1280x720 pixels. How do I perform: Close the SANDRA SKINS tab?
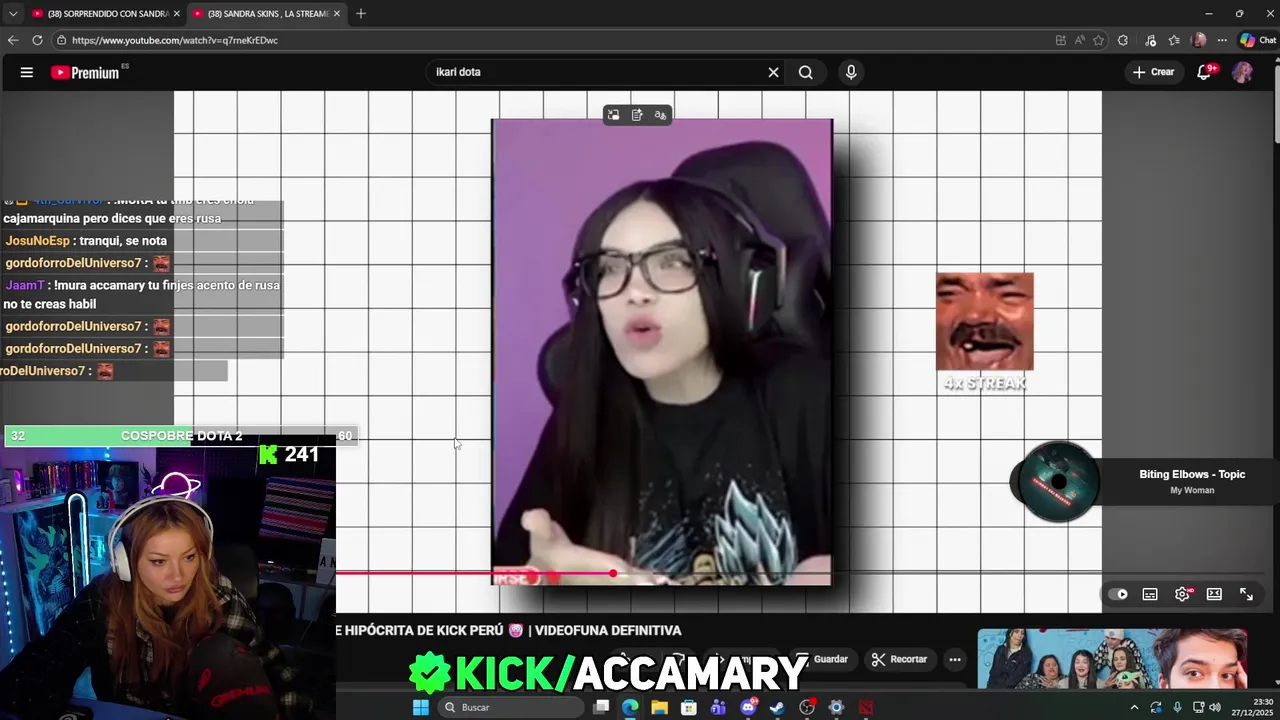pyautogui.click(x=337, y=14)
